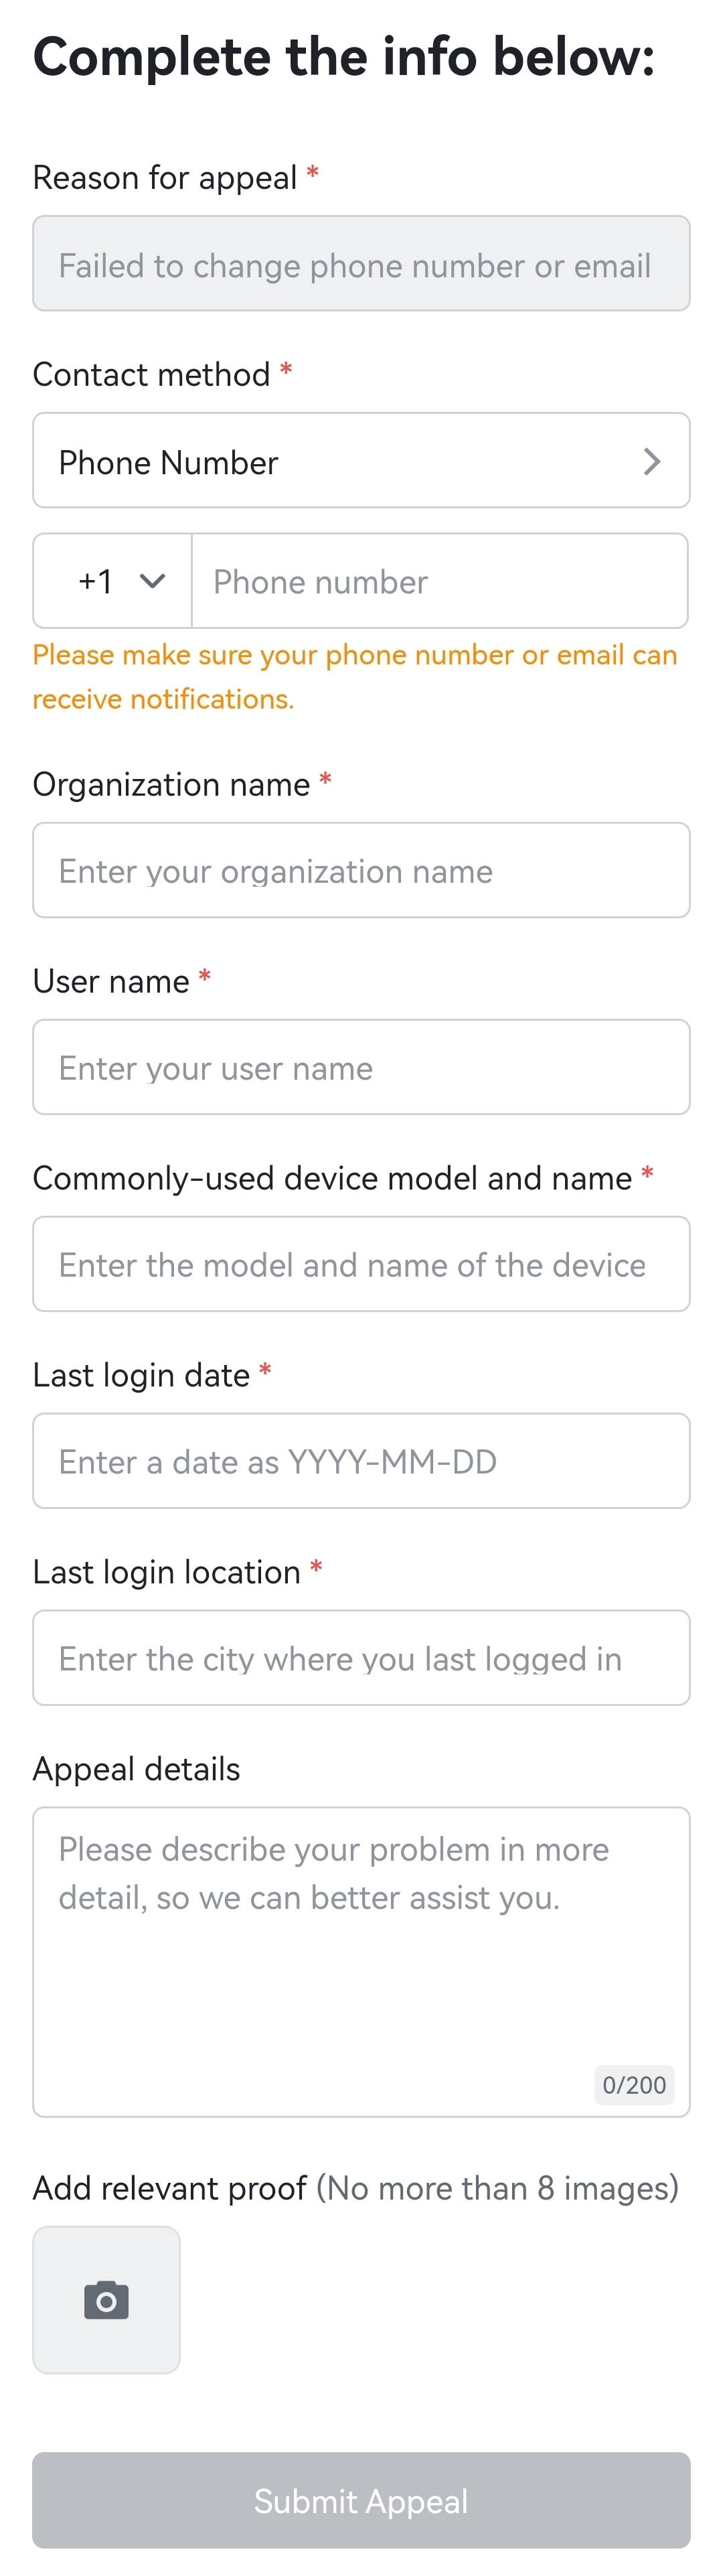This screenshot has width=723, height=2576.
Task: Click the chevron arrow beside Phone Number
Action: (x=652, y=461)
